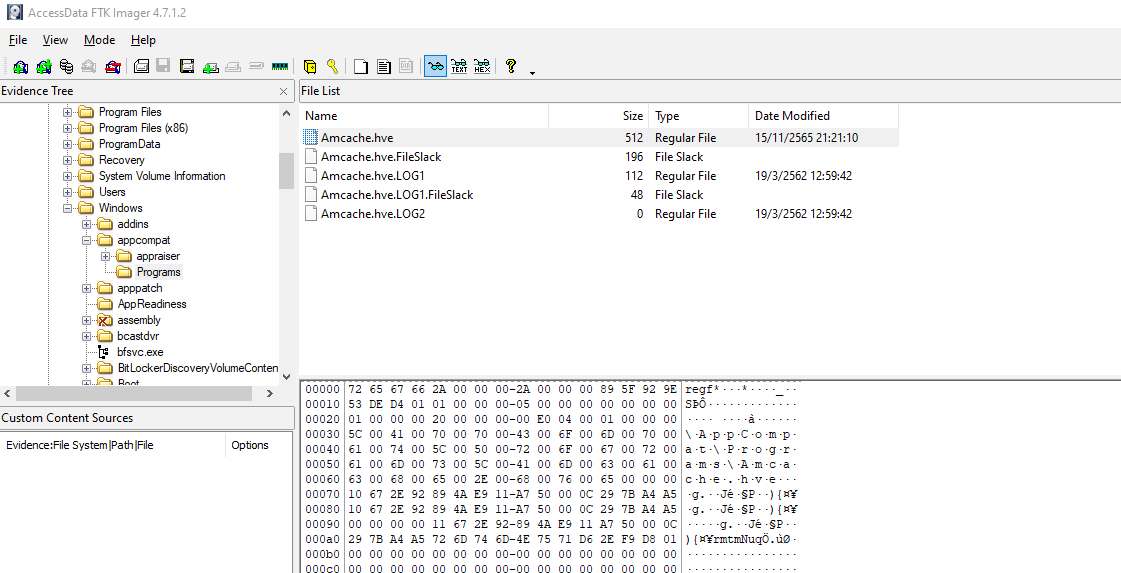1121x573 pixels.
Task: Collapse the Windows folder node
Action: pyautogui.click(x=68, y=208)
